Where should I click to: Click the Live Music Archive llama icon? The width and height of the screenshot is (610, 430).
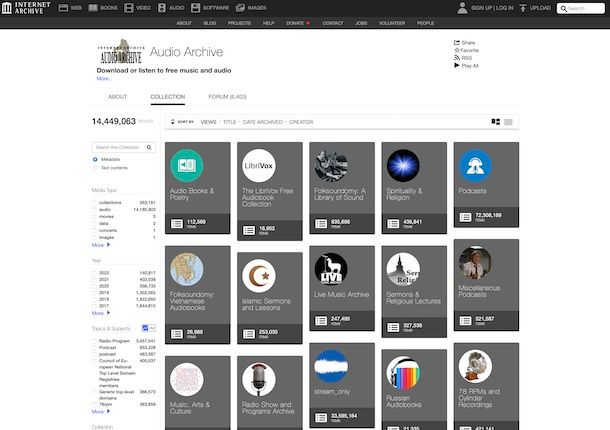[331, 269]
